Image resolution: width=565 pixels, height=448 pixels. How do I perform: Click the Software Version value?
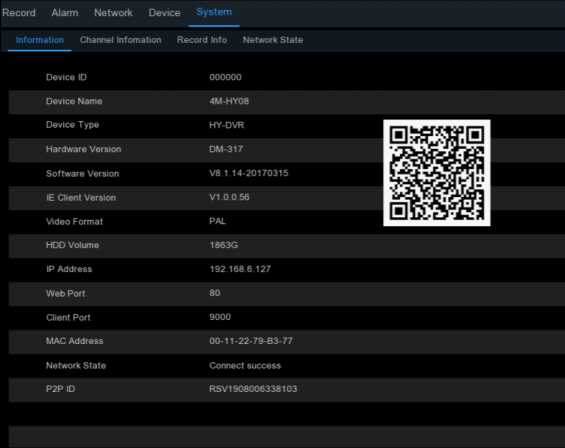click(x=249, y=173)
